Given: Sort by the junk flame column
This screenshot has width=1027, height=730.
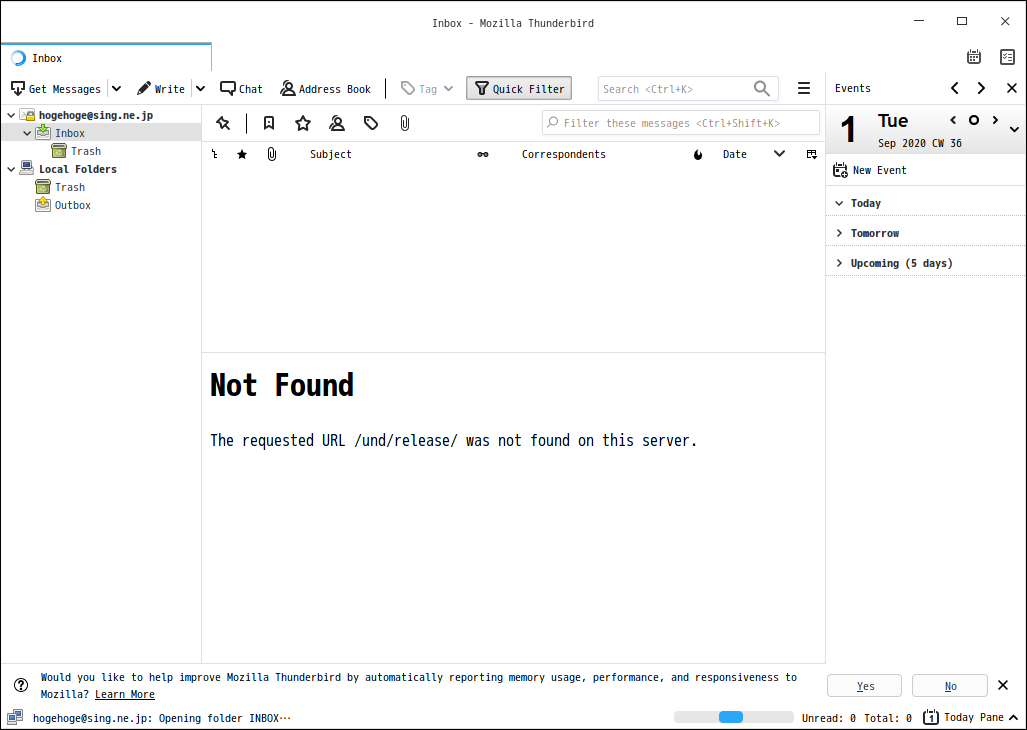Looking at the screenshot, I should point(698,155).
